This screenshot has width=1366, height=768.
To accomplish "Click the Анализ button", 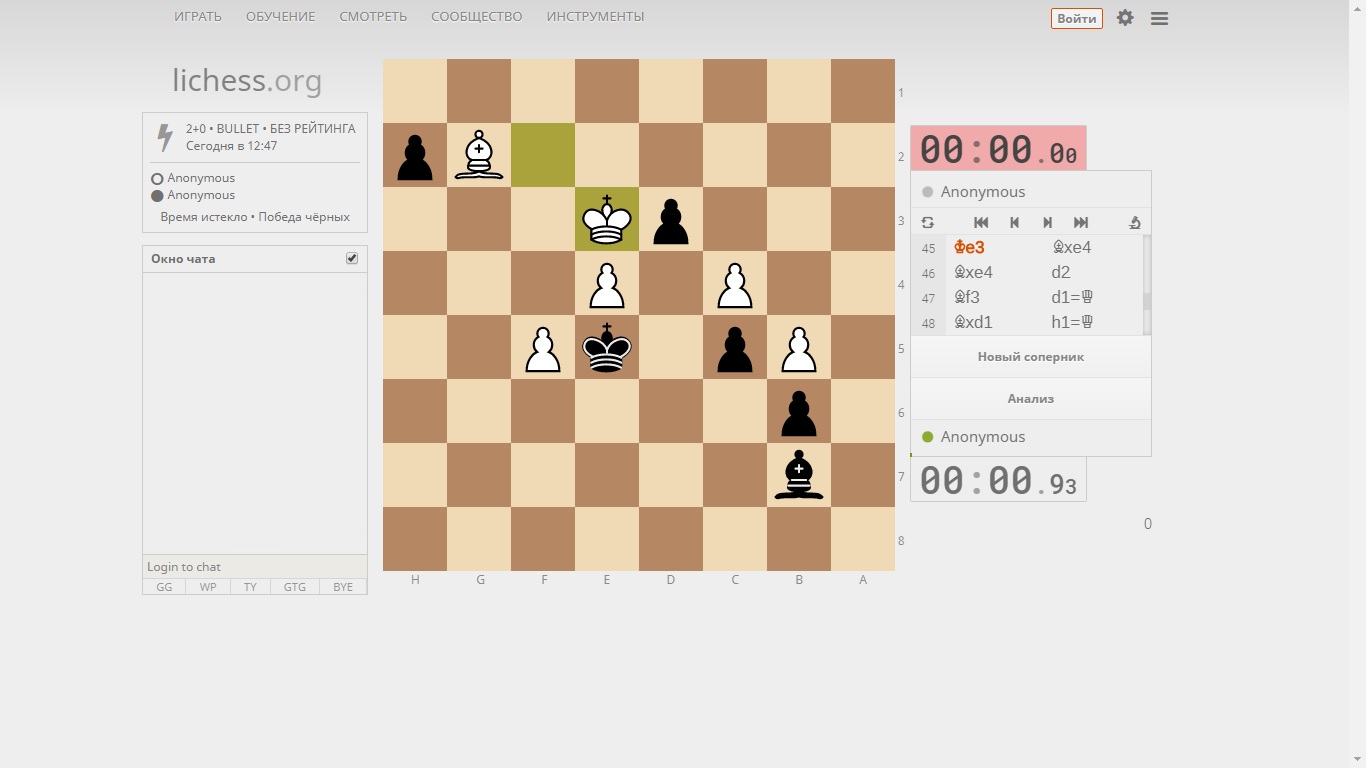I will pyautogui.click(x=1030, y=399).
